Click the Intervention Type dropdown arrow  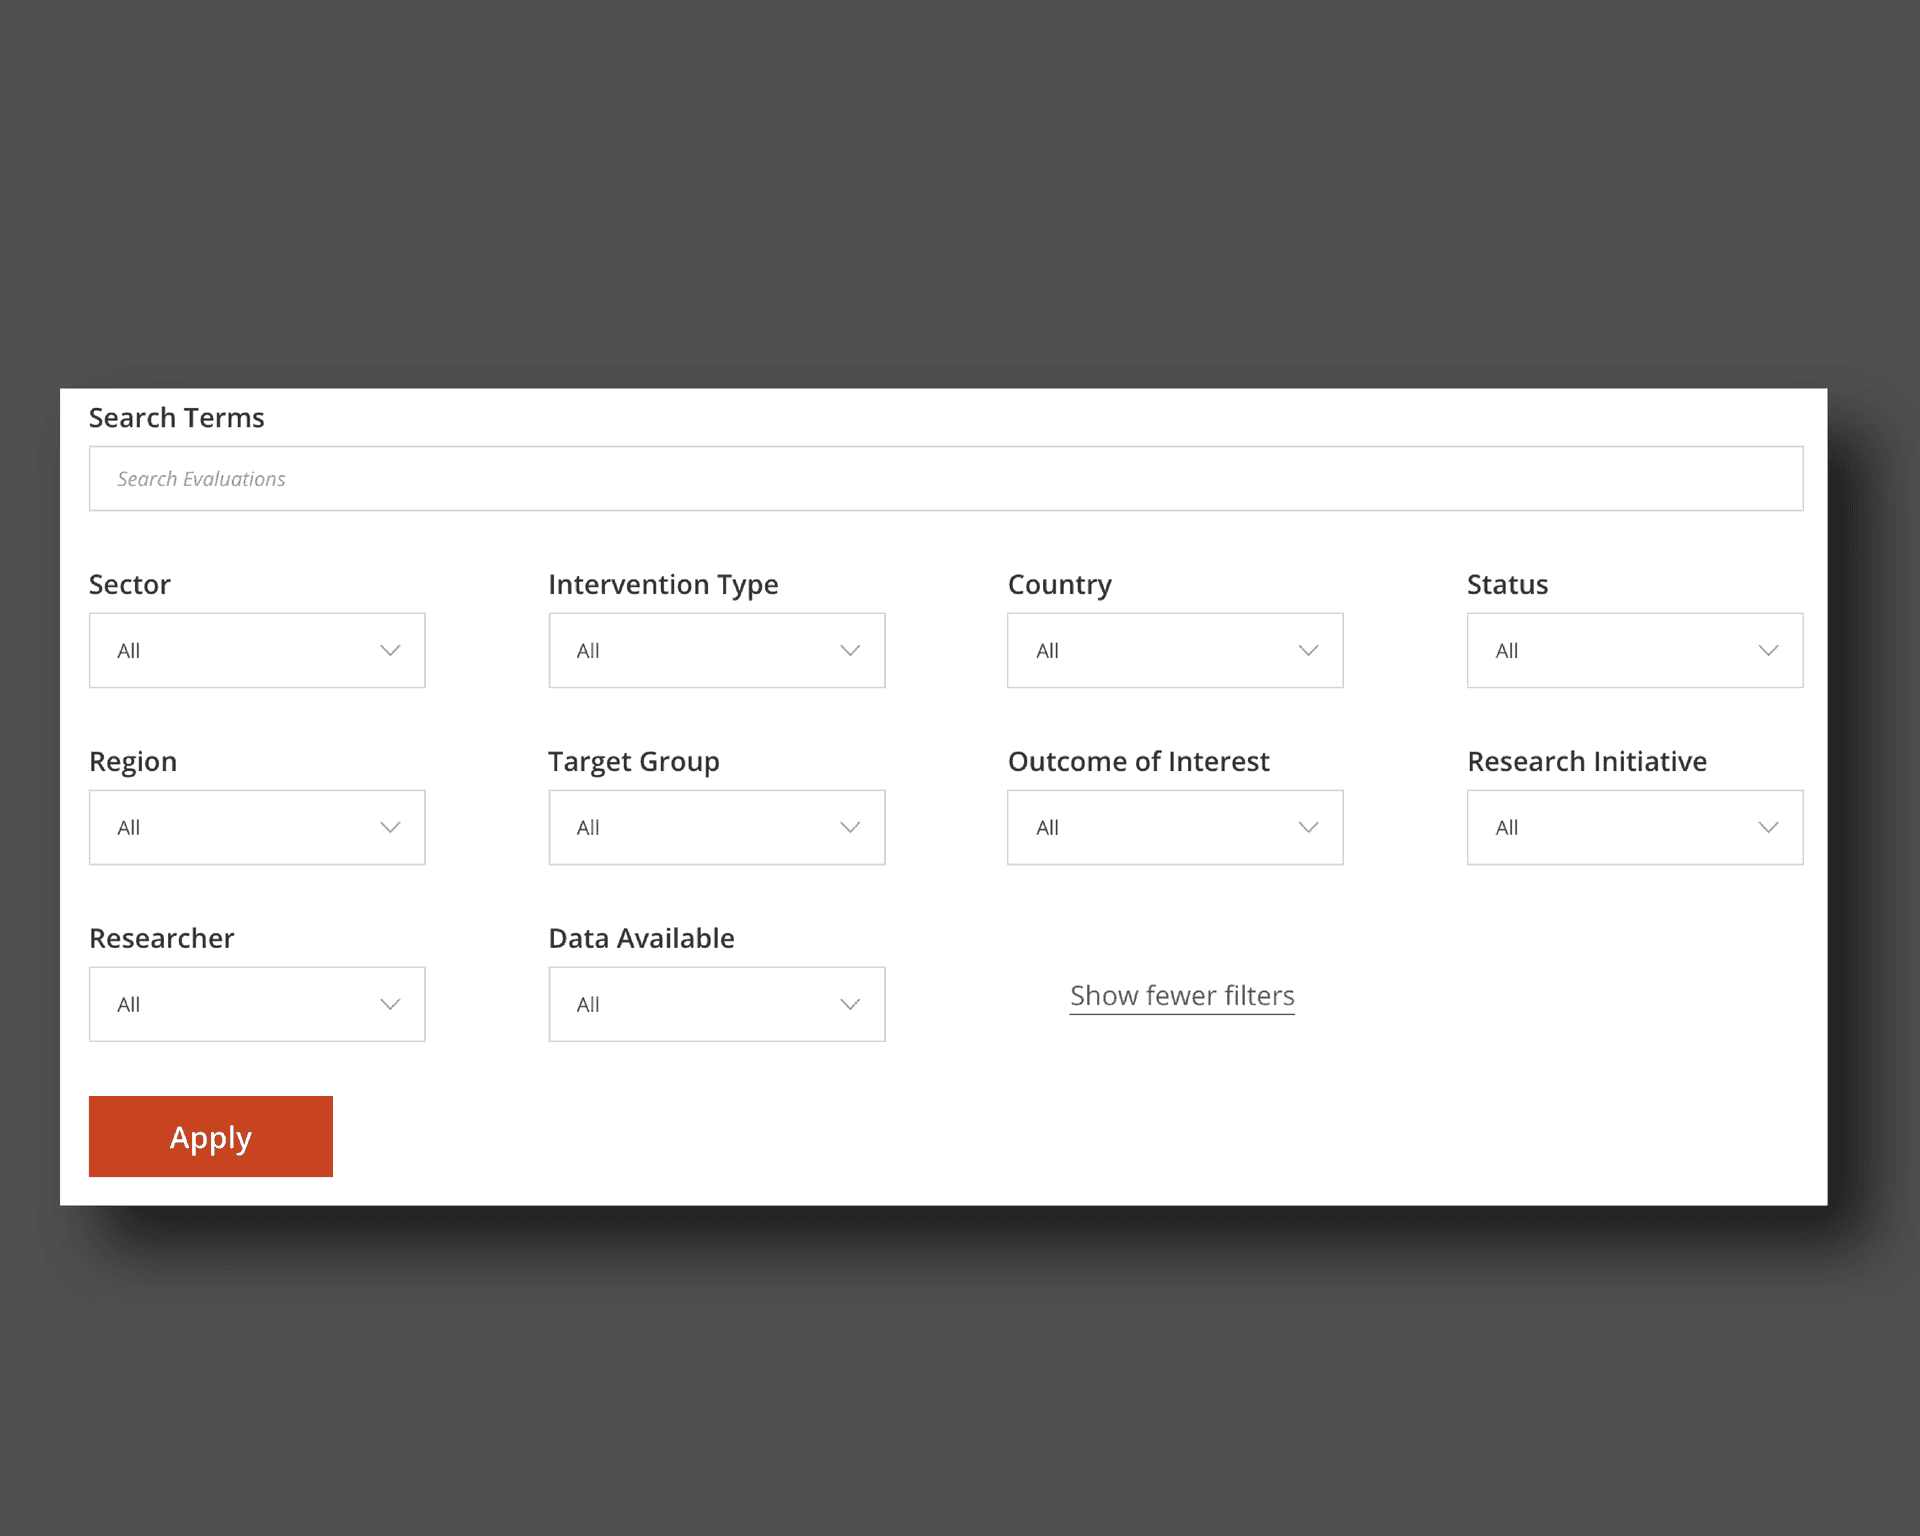850,649
